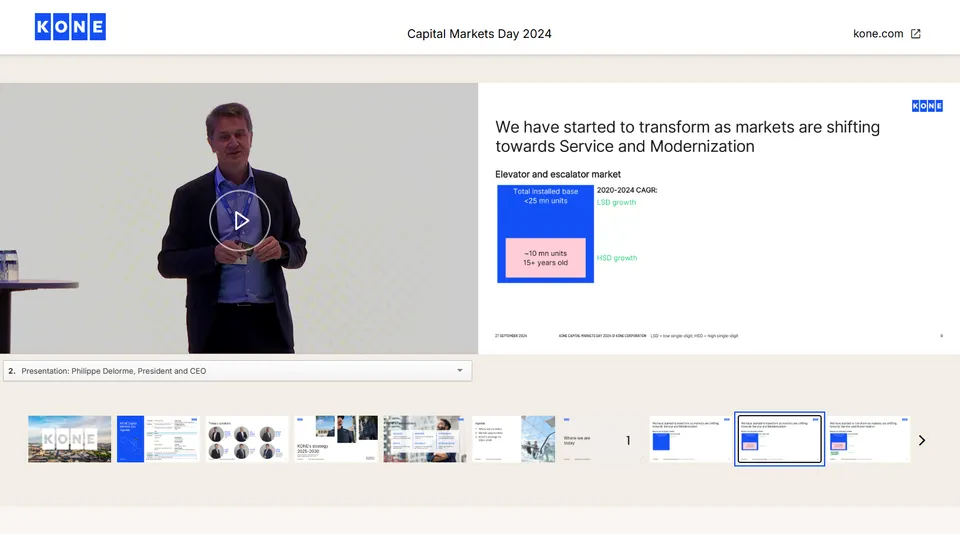960x534 pixels.
Task: Click the dropdown arrow in presenter selector
Action: pyautogui.click(x=460, y=371)
